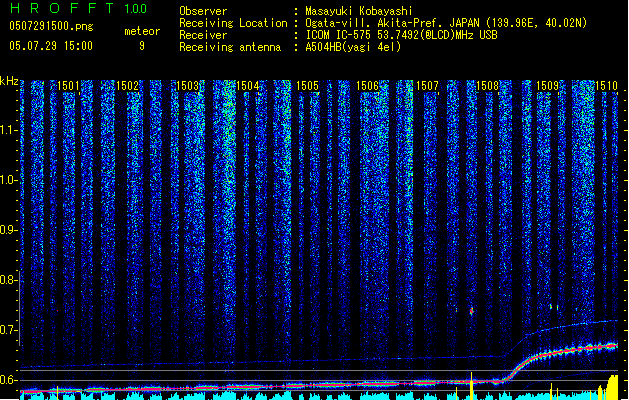Click the tall yellow level spike near 1508
The width and height of the screenshot is (629, 400).
click(x=472, y=386)
